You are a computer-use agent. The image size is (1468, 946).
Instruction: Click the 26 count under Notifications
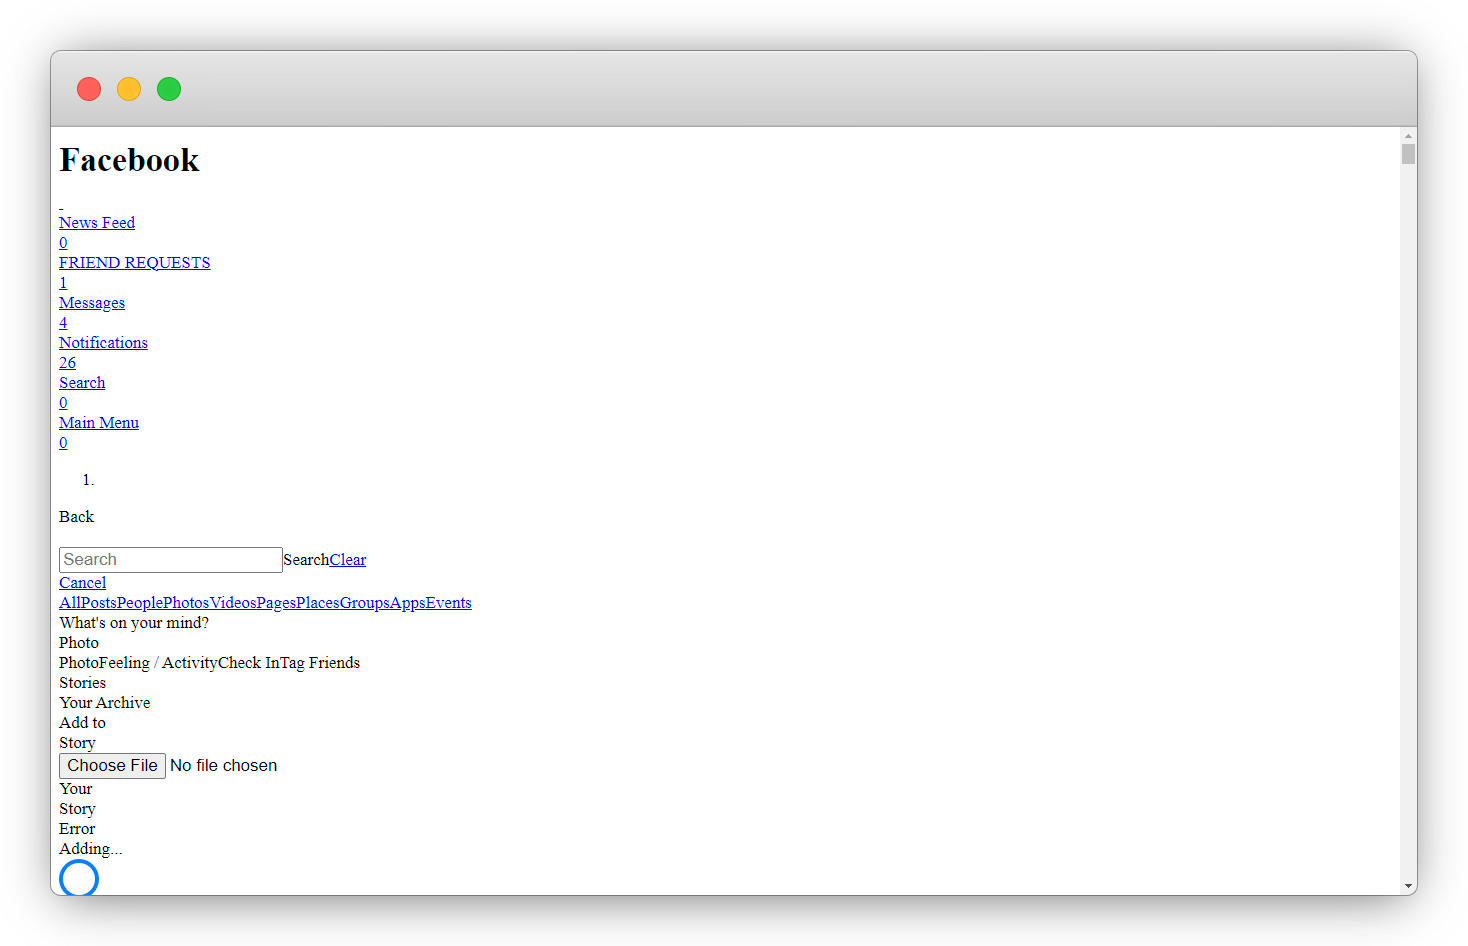coord(67,363)
